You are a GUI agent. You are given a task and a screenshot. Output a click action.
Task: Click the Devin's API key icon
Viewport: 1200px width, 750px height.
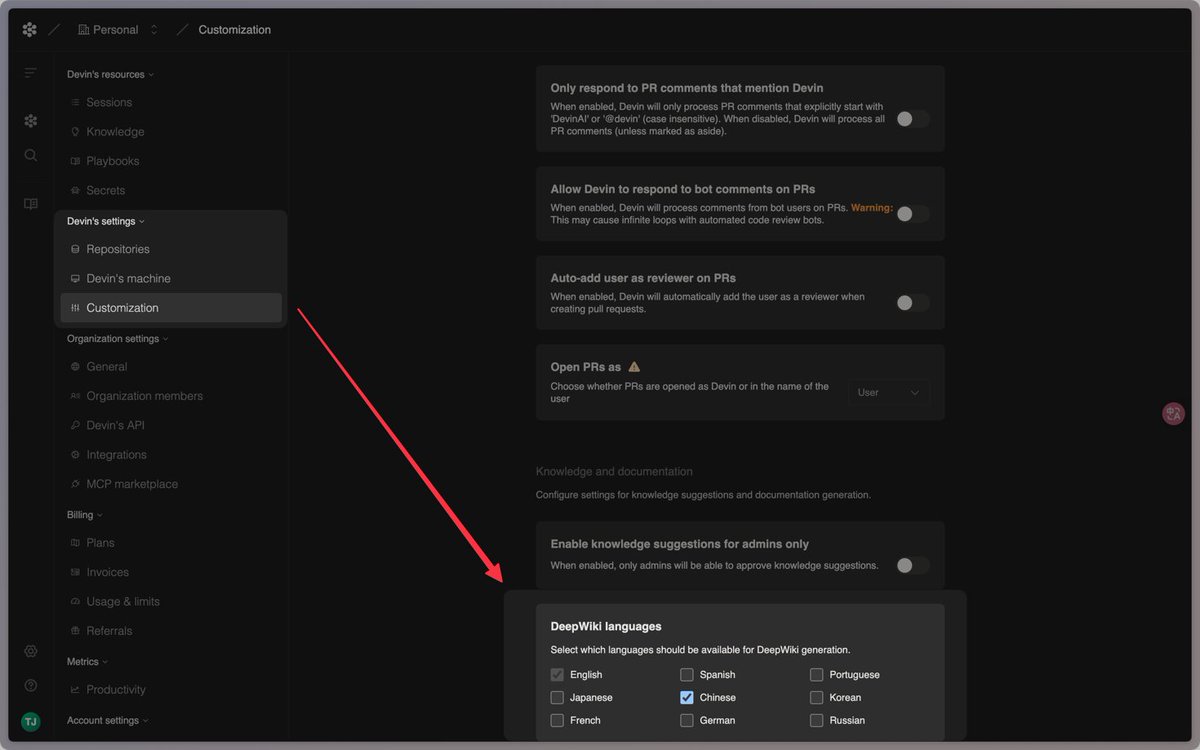75,425
